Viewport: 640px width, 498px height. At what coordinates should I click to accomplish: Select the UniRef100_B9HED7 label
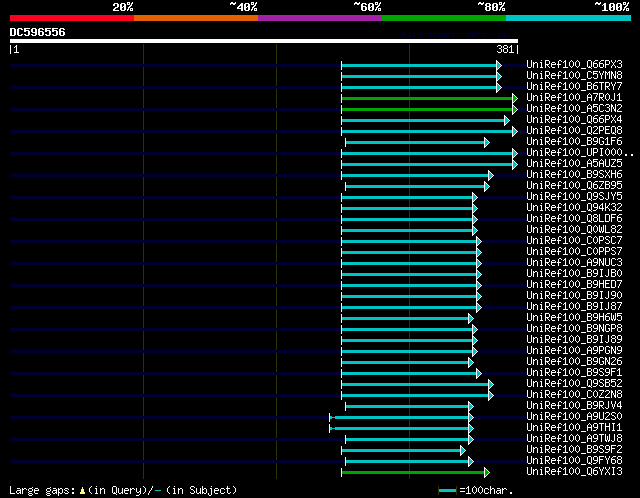[574, 285]
